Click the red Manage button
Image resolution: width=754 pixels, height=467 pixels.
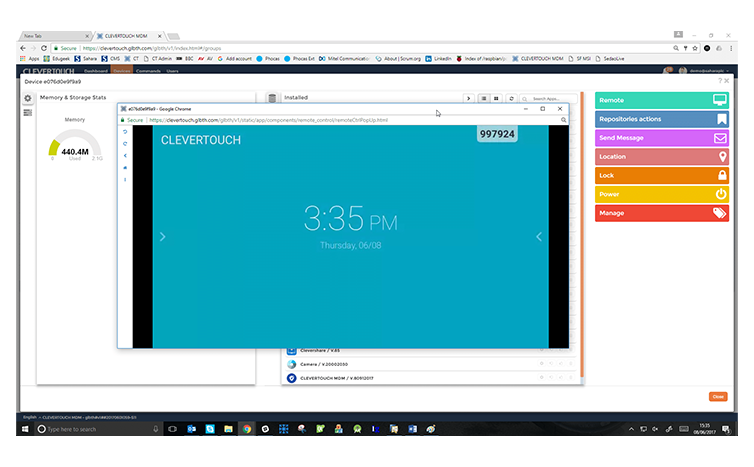click(x=662, y=213)
